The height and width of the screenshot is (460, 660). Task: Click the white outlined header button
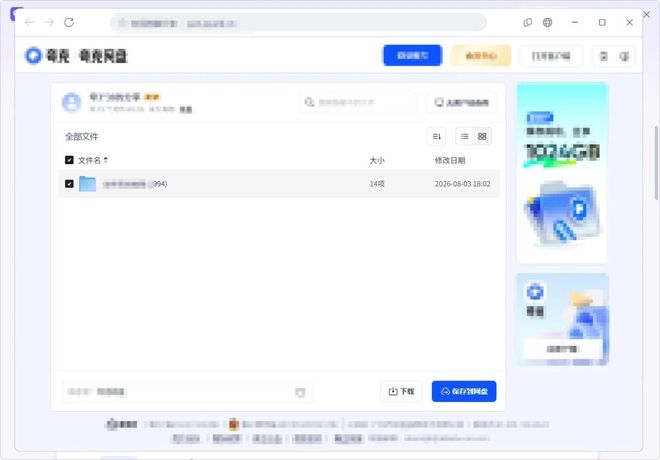pyautogui.click(x=551, y=56)
